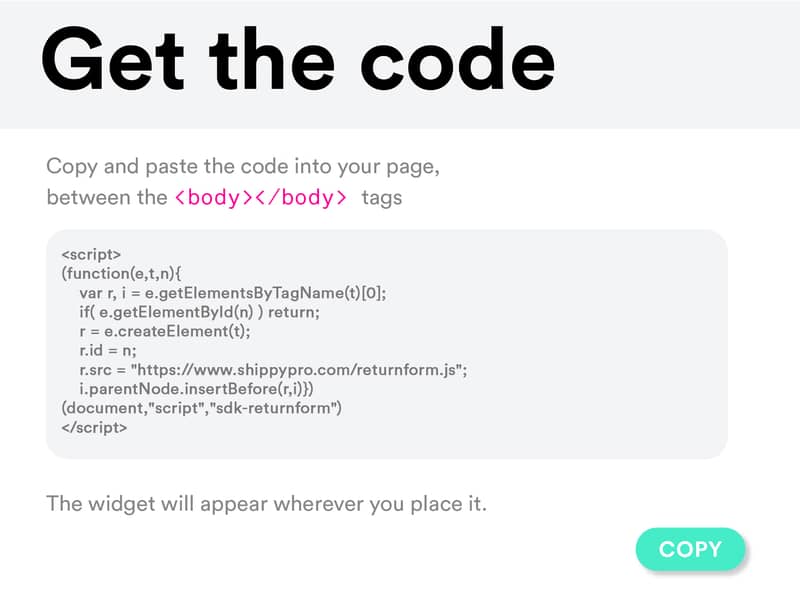Click the word 'tags' after body

381,197
